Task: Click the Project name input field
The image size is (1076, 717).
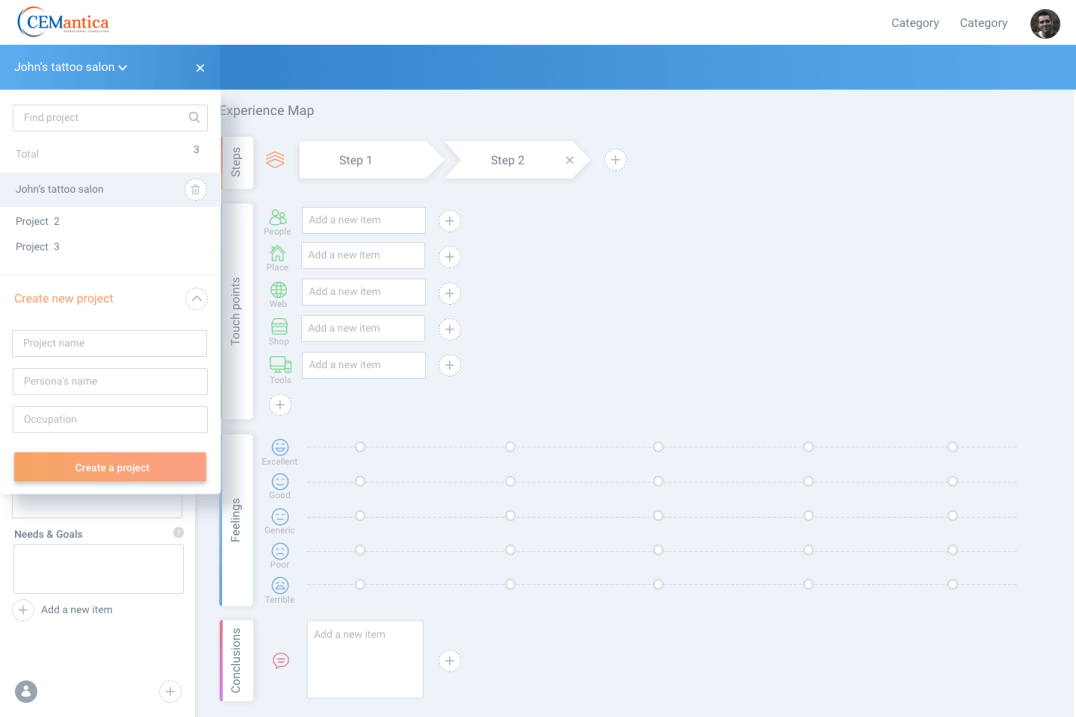Action: (x=110, y=343)
